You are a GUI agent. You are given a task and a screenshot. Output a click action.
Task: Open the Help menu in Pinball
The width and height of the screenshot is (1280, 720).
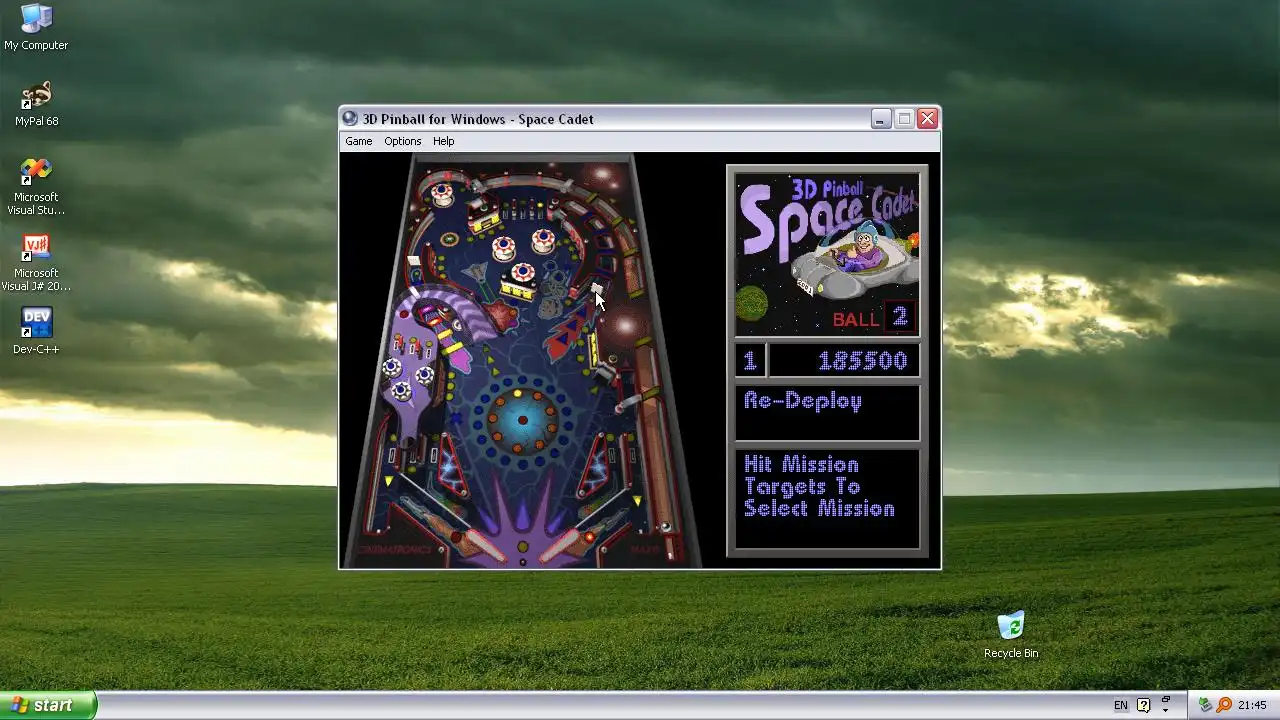(x=443, y=141)
